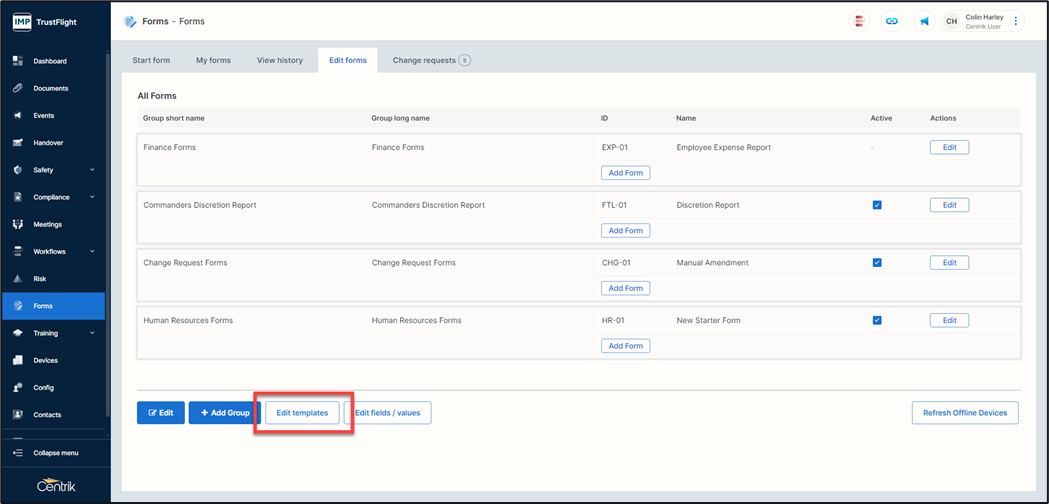The image size is (1049, 504).
Task: Switch to the Start form tab
Action: (151, 60)
